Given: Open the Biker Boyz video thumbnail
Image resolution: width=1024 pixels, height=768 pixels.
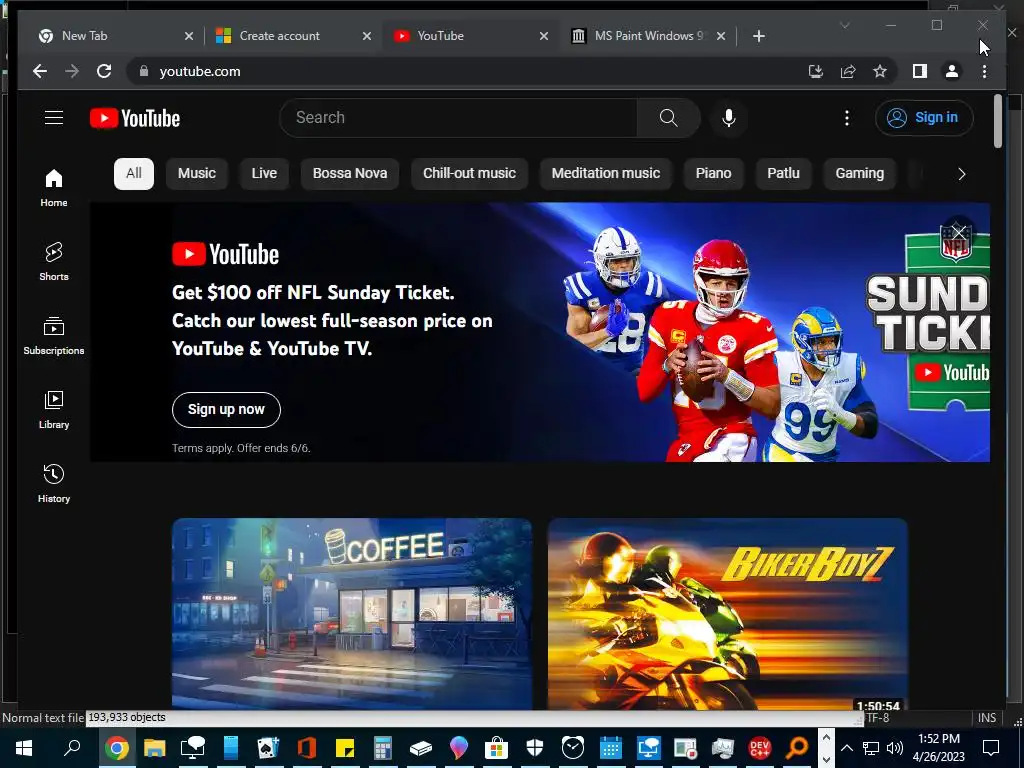Looking at the screenshot, I should click(728, 613).
